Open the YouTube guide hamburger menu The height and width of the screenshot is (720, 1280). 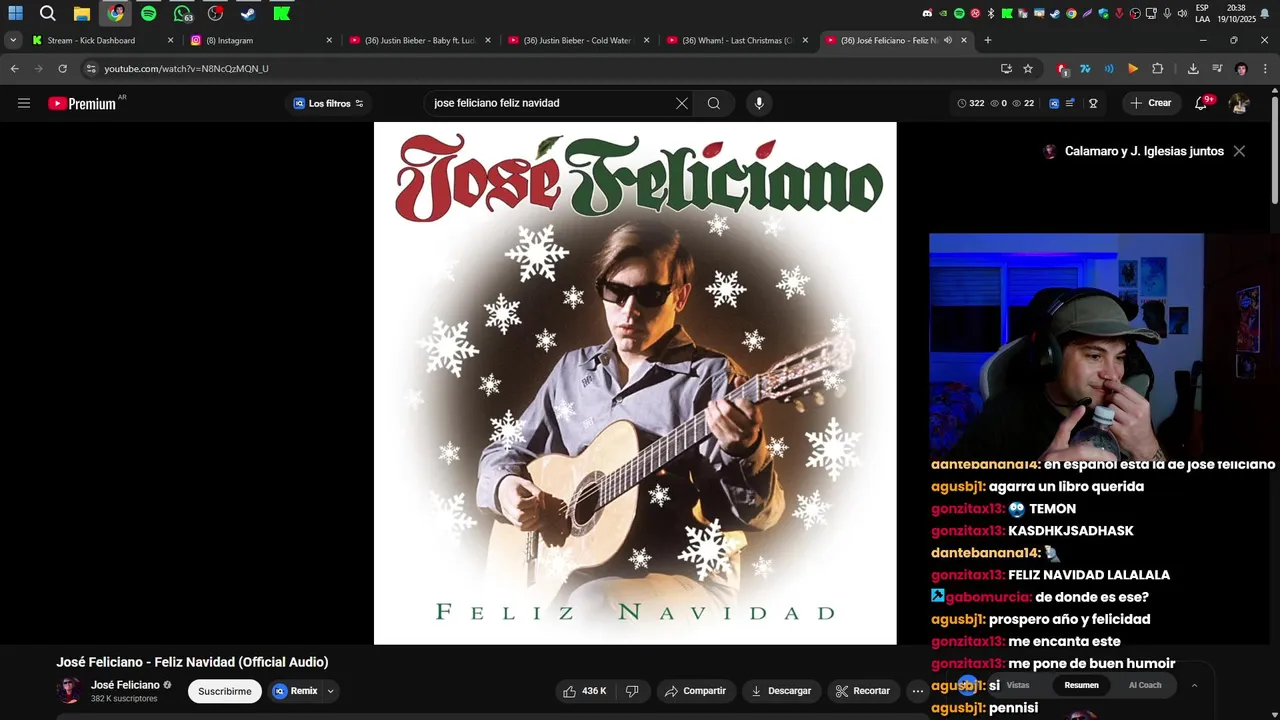coord(24,103)
